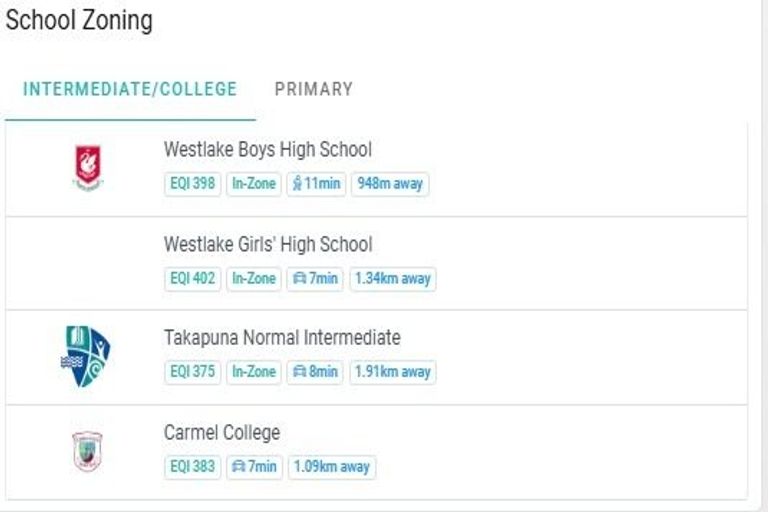Click the Carmel College crest logo

(88, 451)
